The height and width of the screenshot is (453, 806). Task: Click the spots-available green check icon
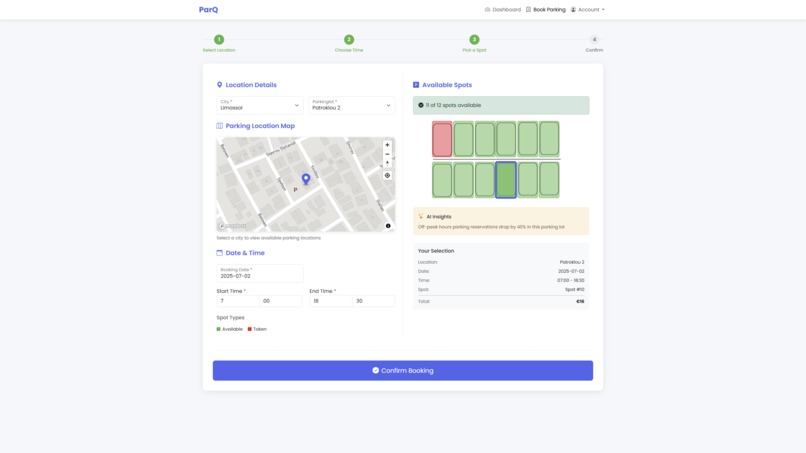click(x=420, y=105)
